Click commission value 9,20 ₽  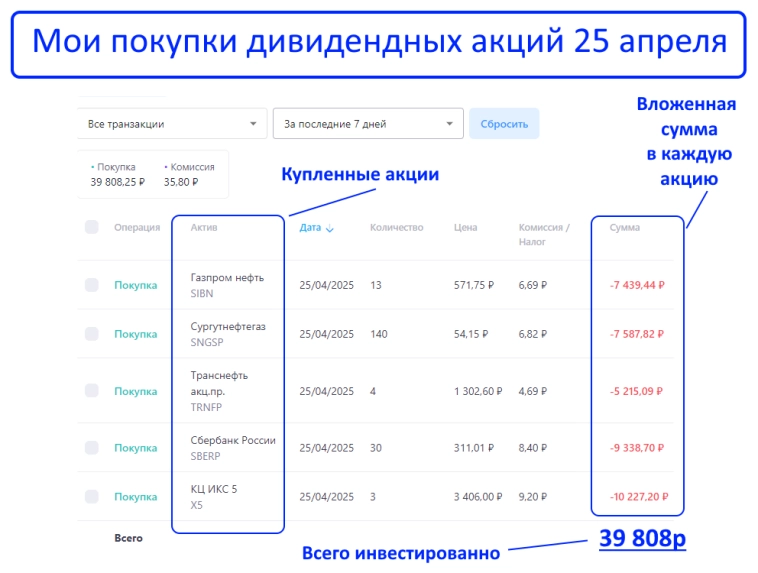[533, 497]
